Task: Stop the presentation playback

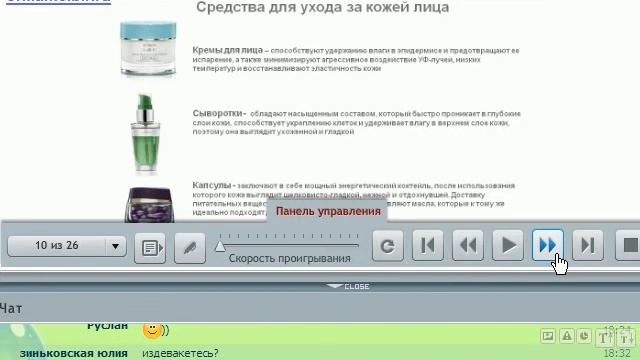Action: coord(629,245)
